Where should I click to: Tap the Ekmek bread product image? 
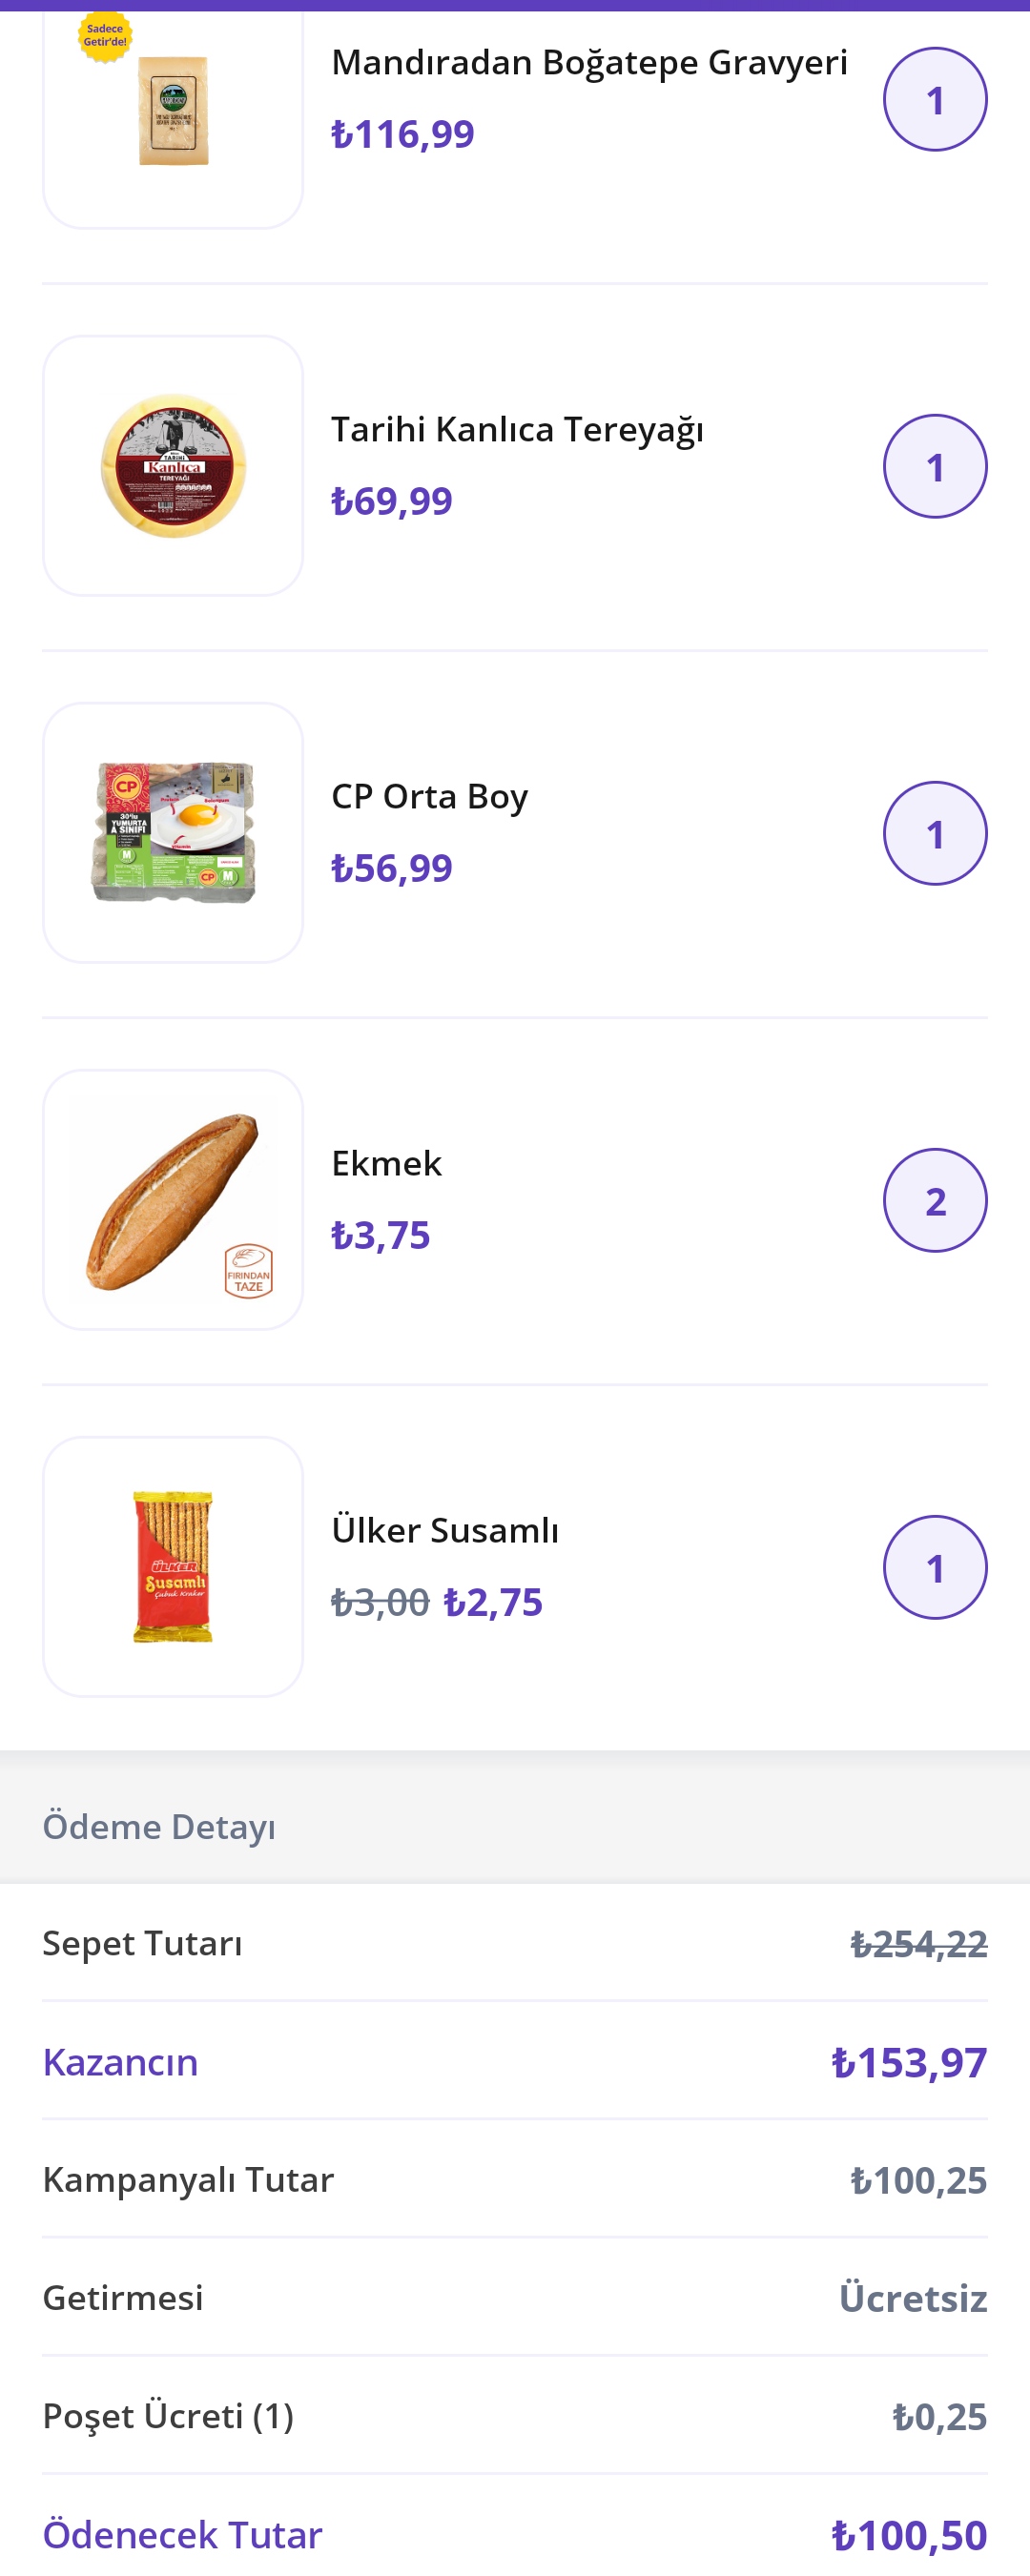point(173,1200)
